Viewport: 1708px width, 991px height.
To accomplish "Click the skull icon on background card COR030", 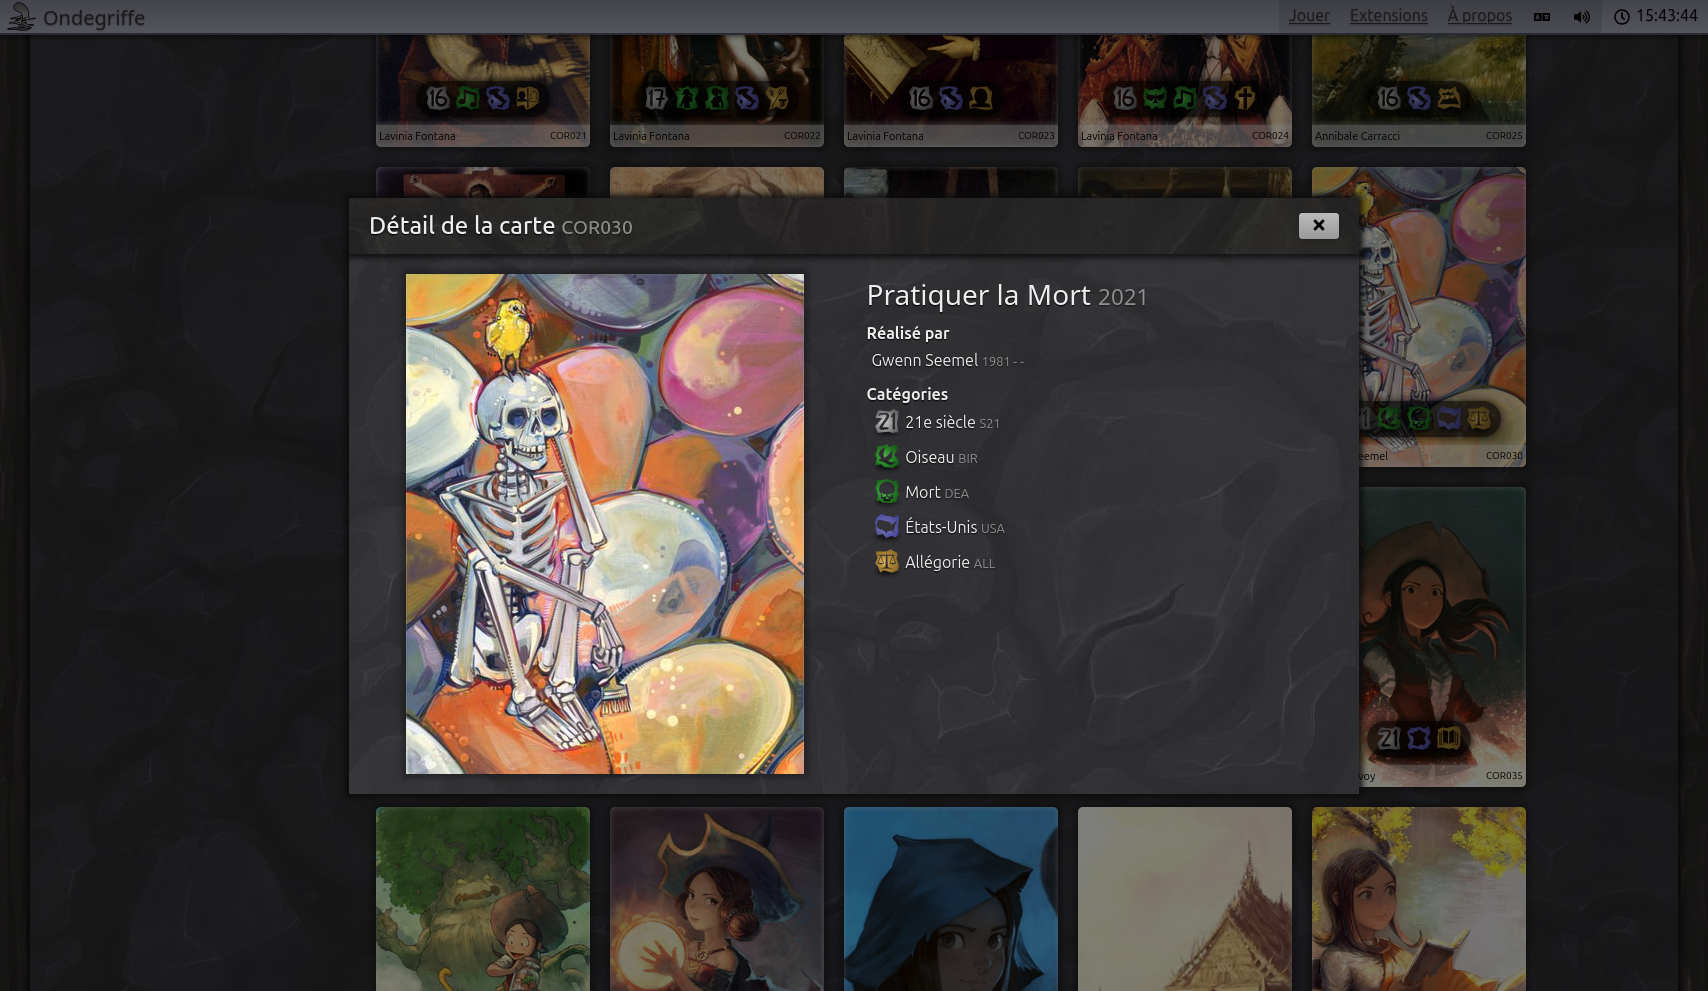I will (1419, 419).
